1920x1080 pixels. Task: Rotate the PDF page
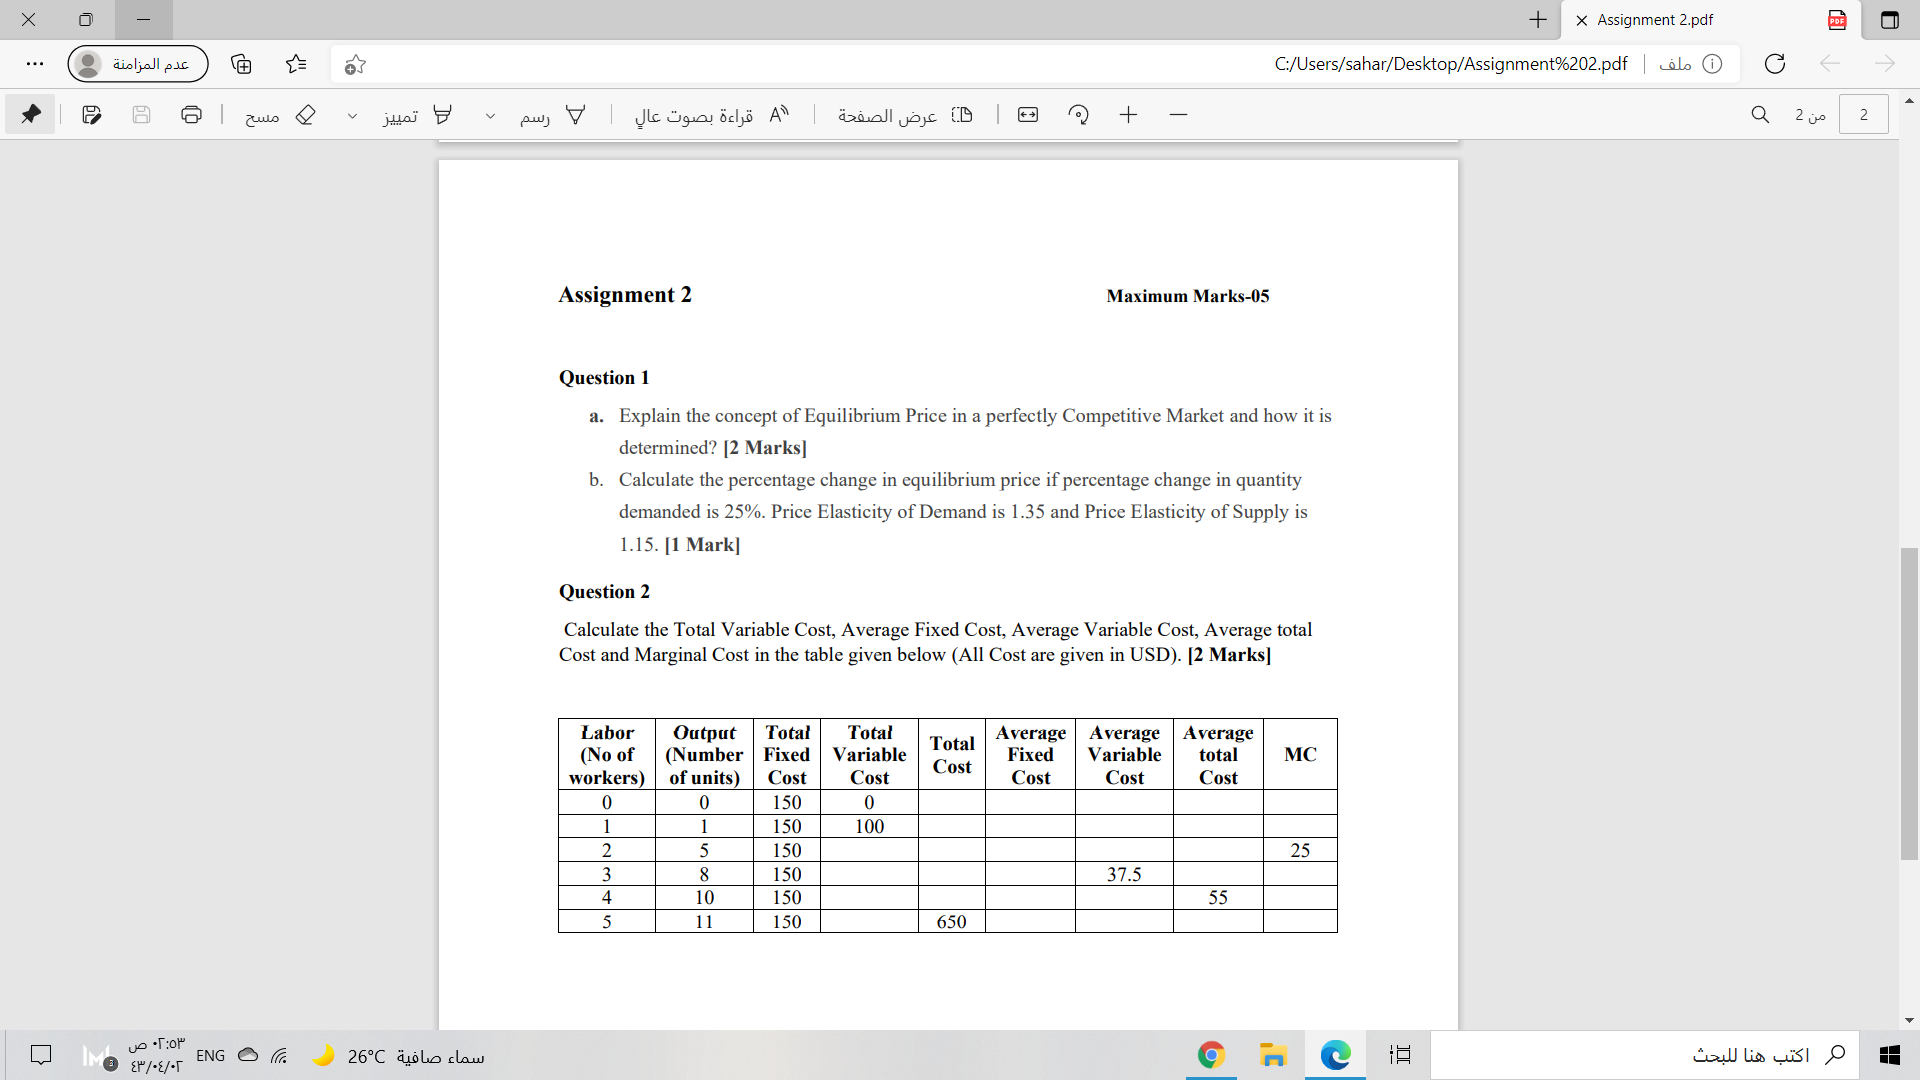(x=1078, y=115)
